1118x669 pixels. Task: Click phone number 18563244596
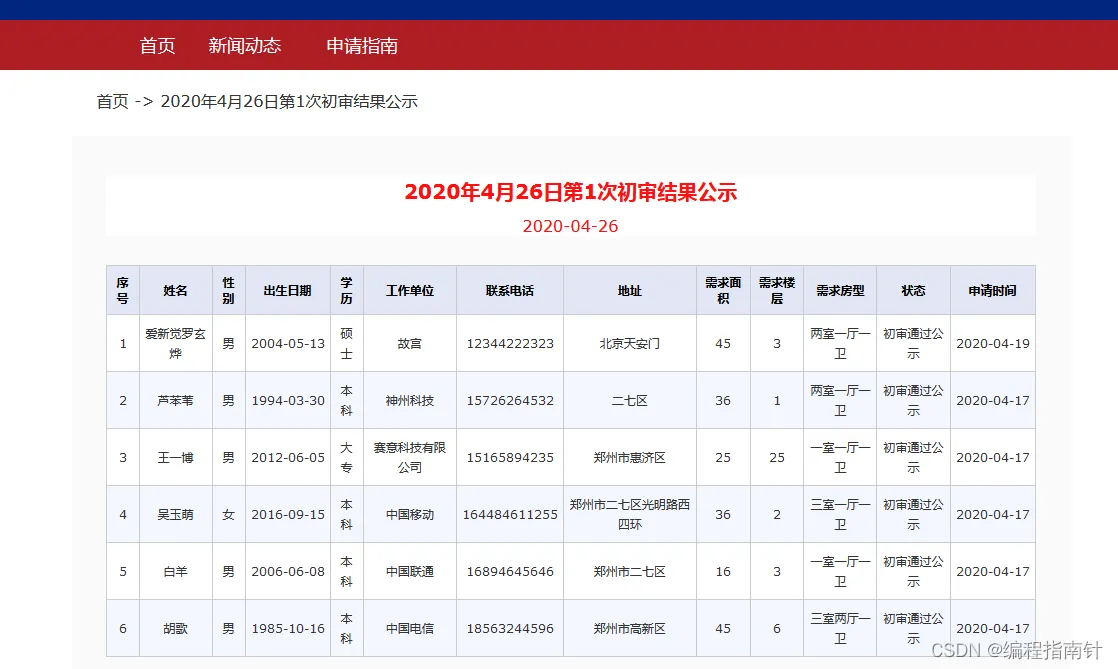tap(510, 628)
